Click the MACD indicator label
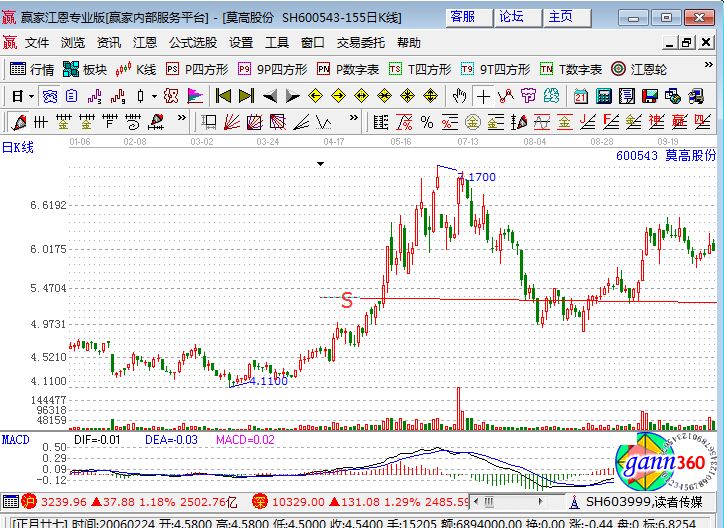This screenshot has width=724, height=528. [15, 439]
